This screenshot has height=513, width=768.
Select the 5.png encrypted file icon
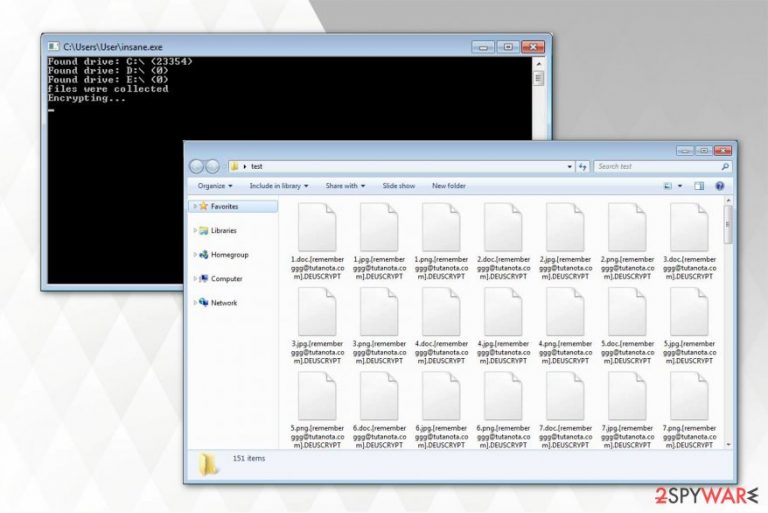(317, 396)
